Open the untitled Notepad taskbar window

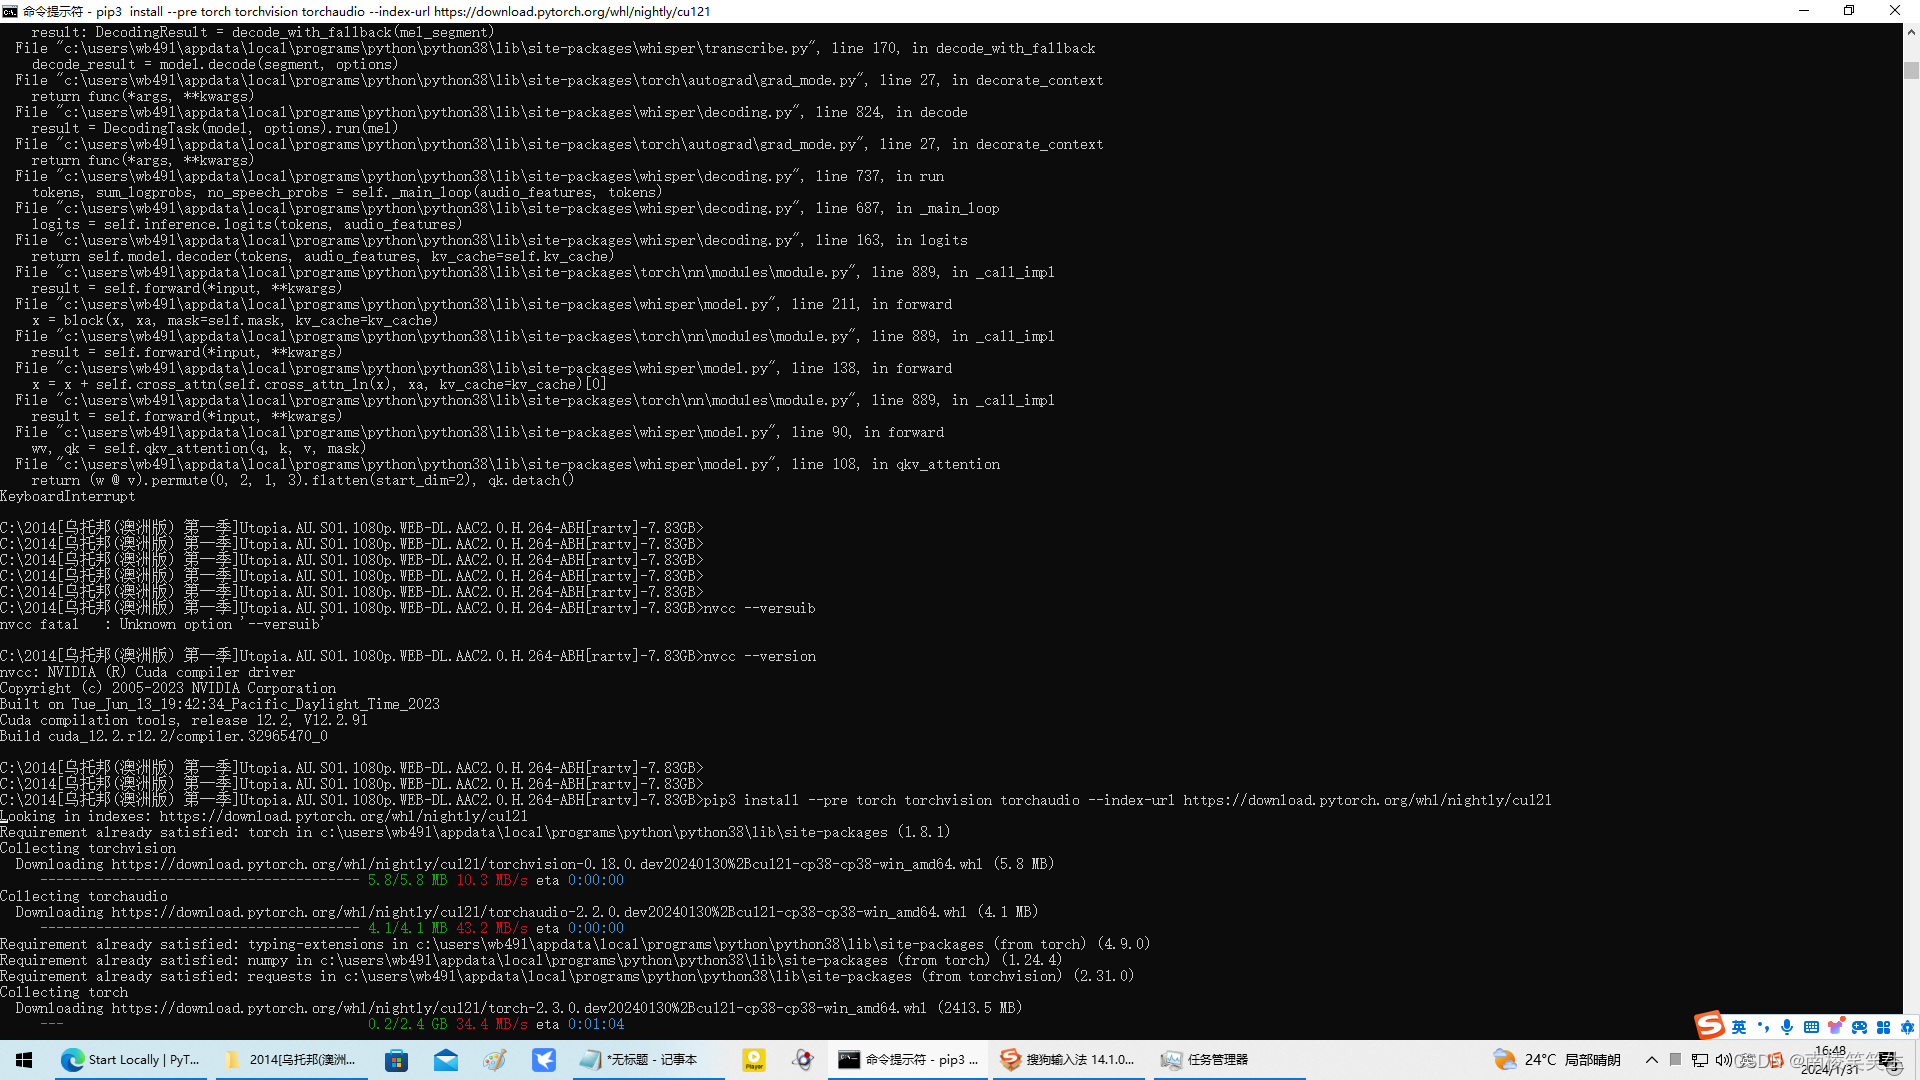coord(640,1060)
